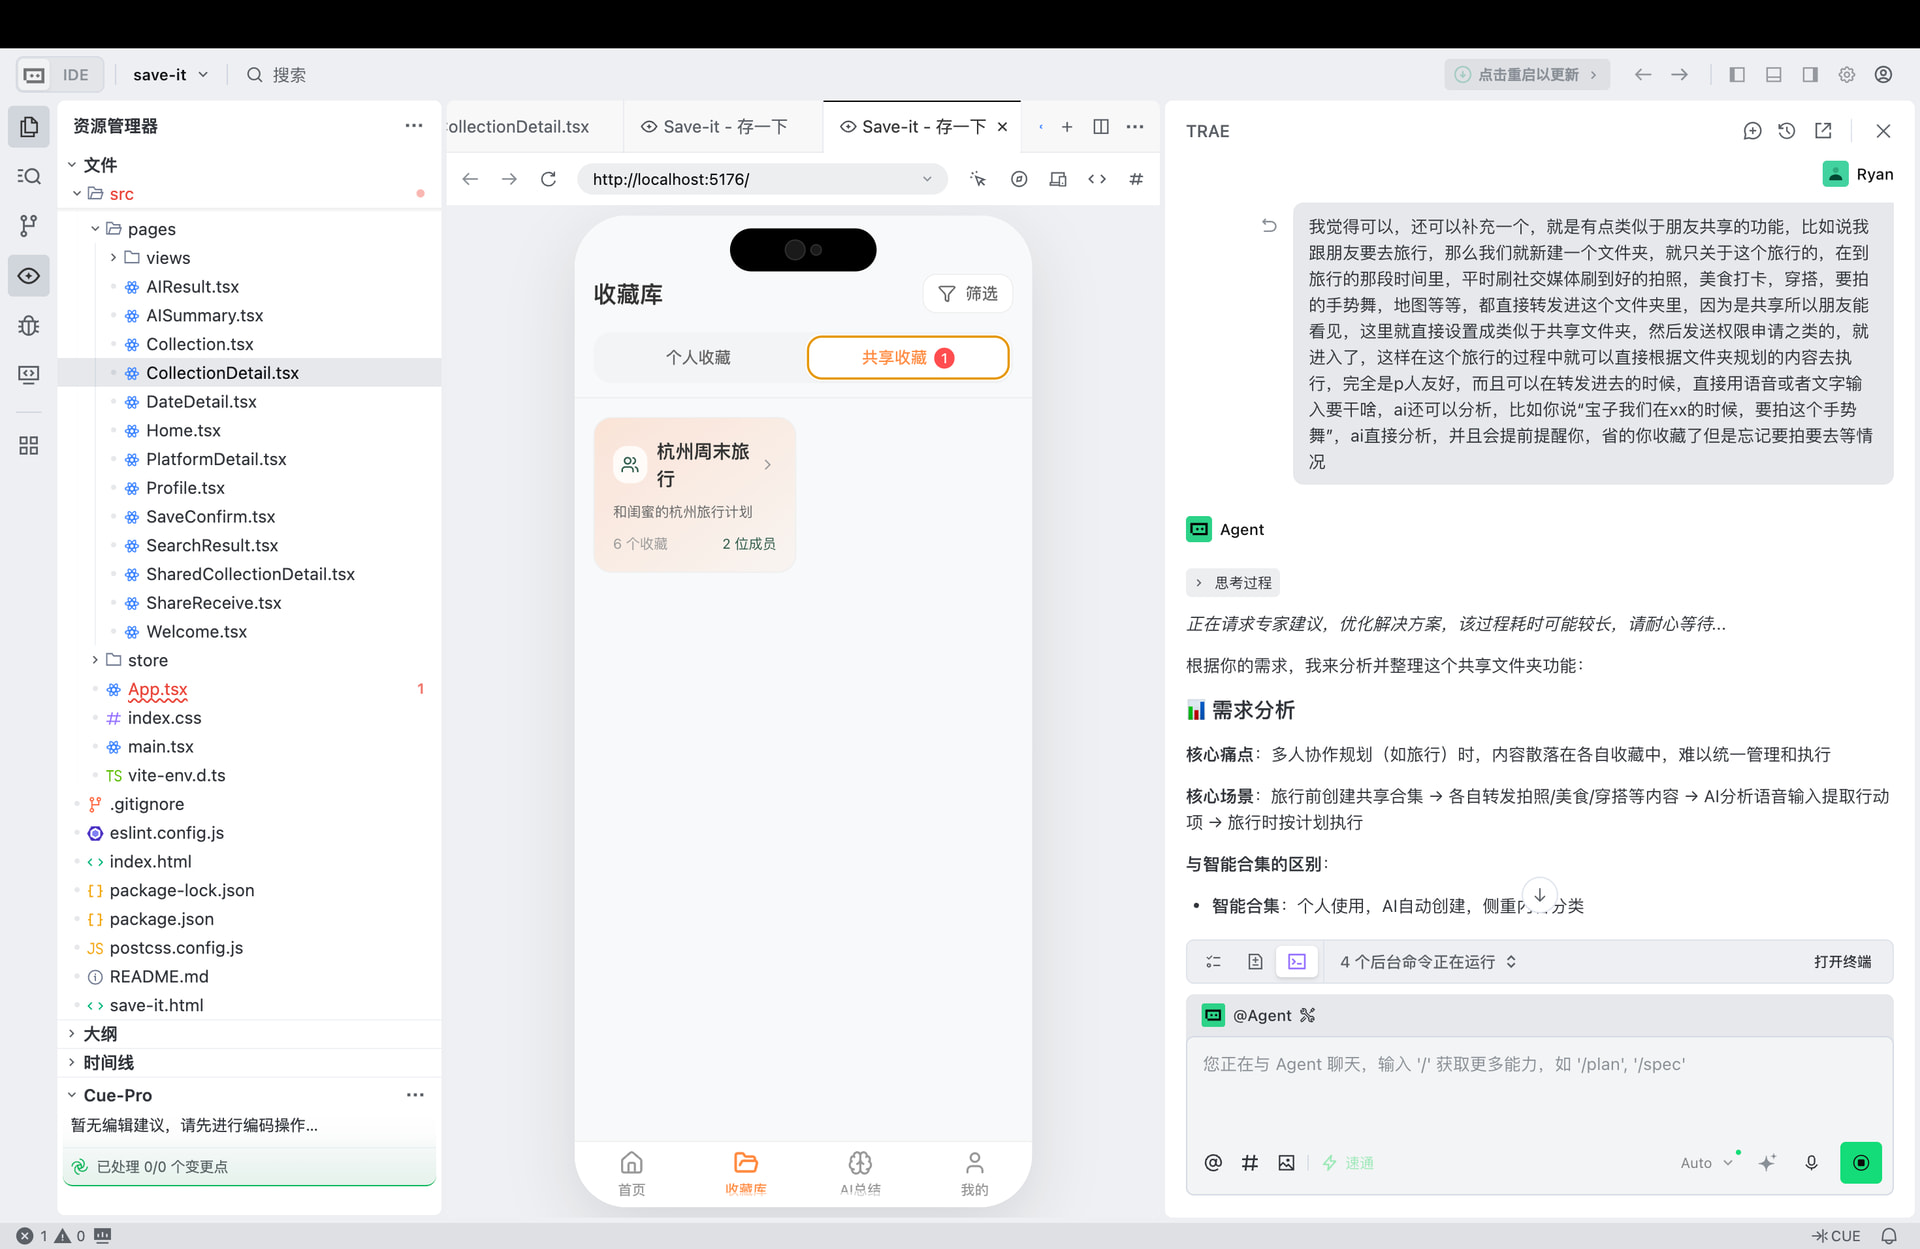Screen dimensions: 1920x1249
Task: Open the remote monitor icon in activity bar
Action: click(29, 375)
